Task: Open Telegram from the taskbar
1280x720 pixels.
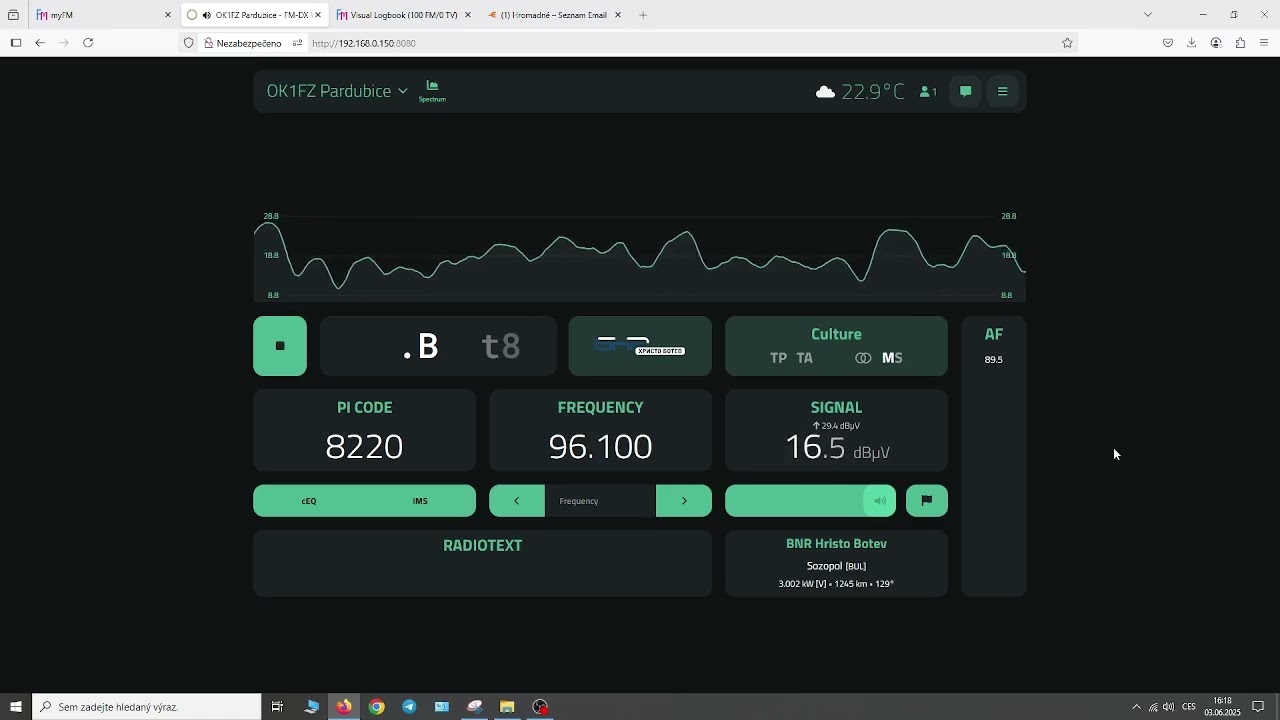Action: (409, 707)
